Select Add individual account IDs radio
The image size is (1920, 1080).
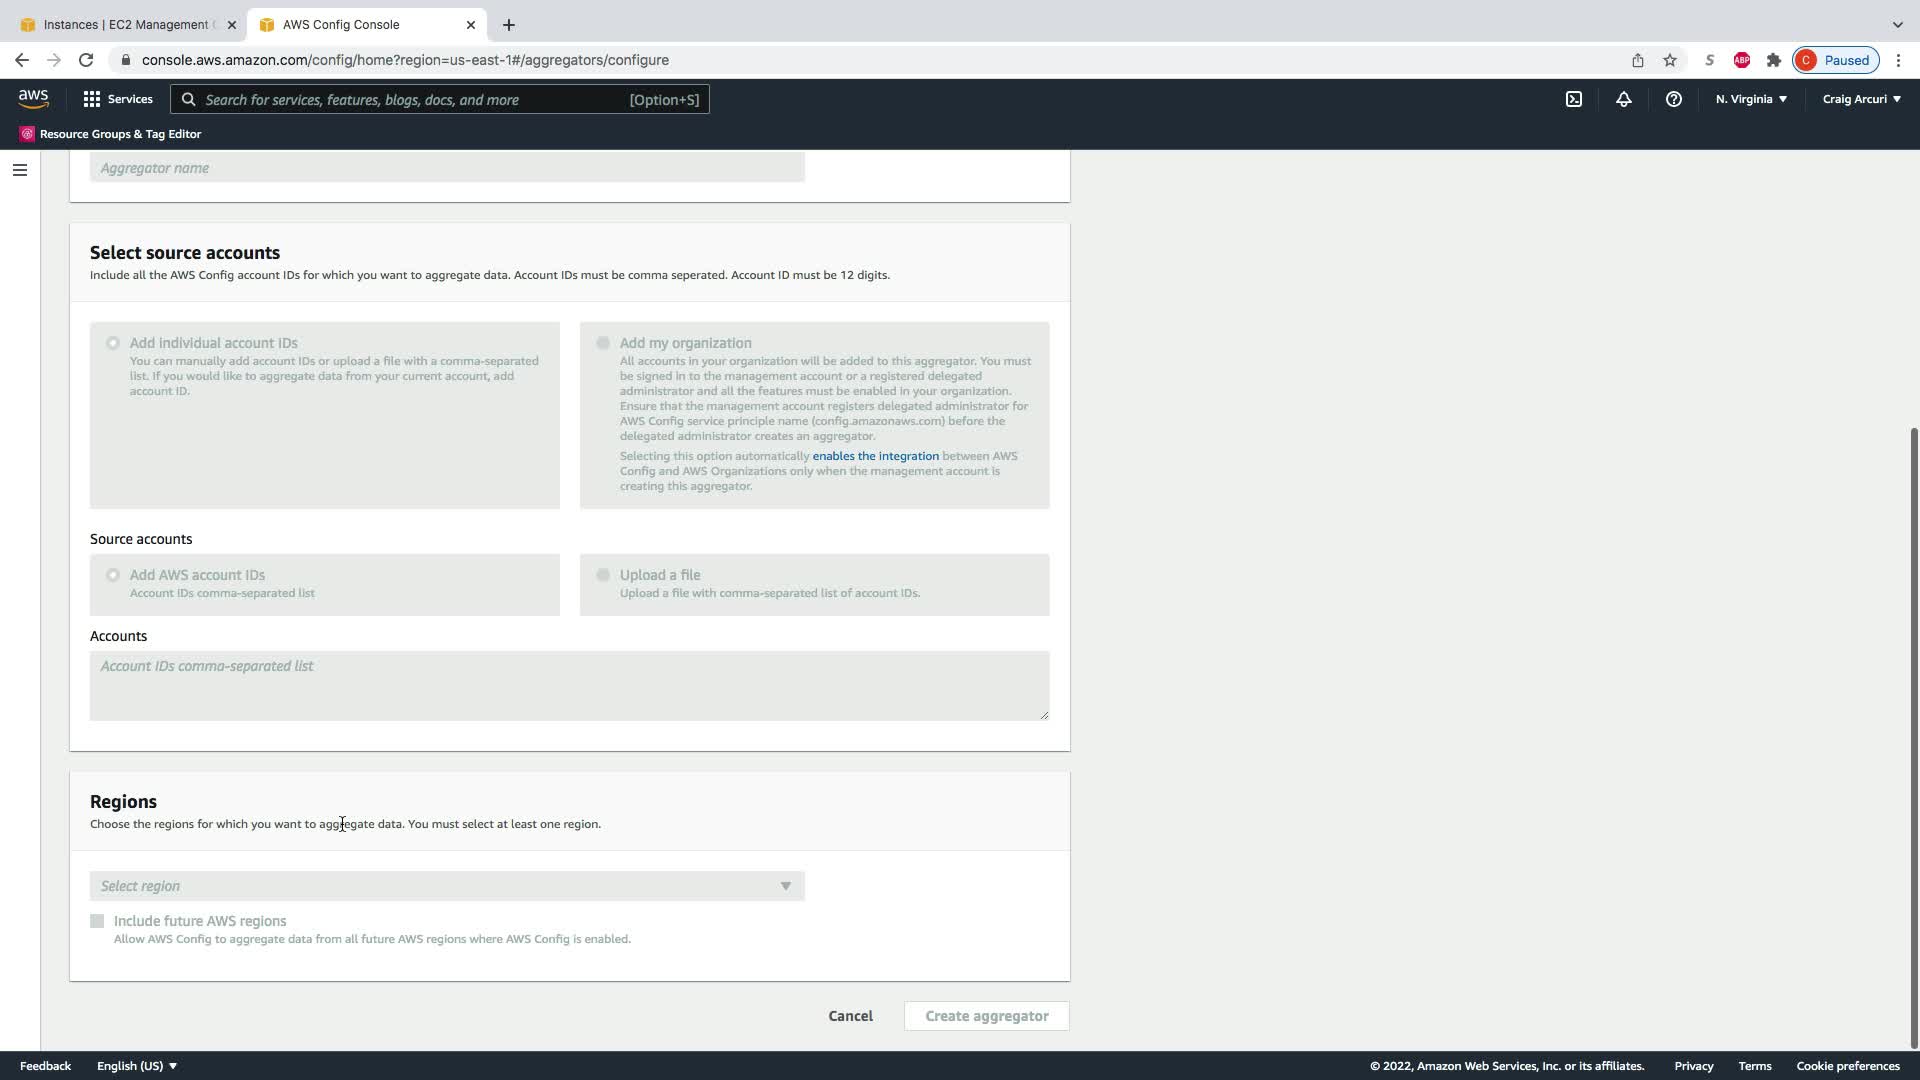[113, 343]
